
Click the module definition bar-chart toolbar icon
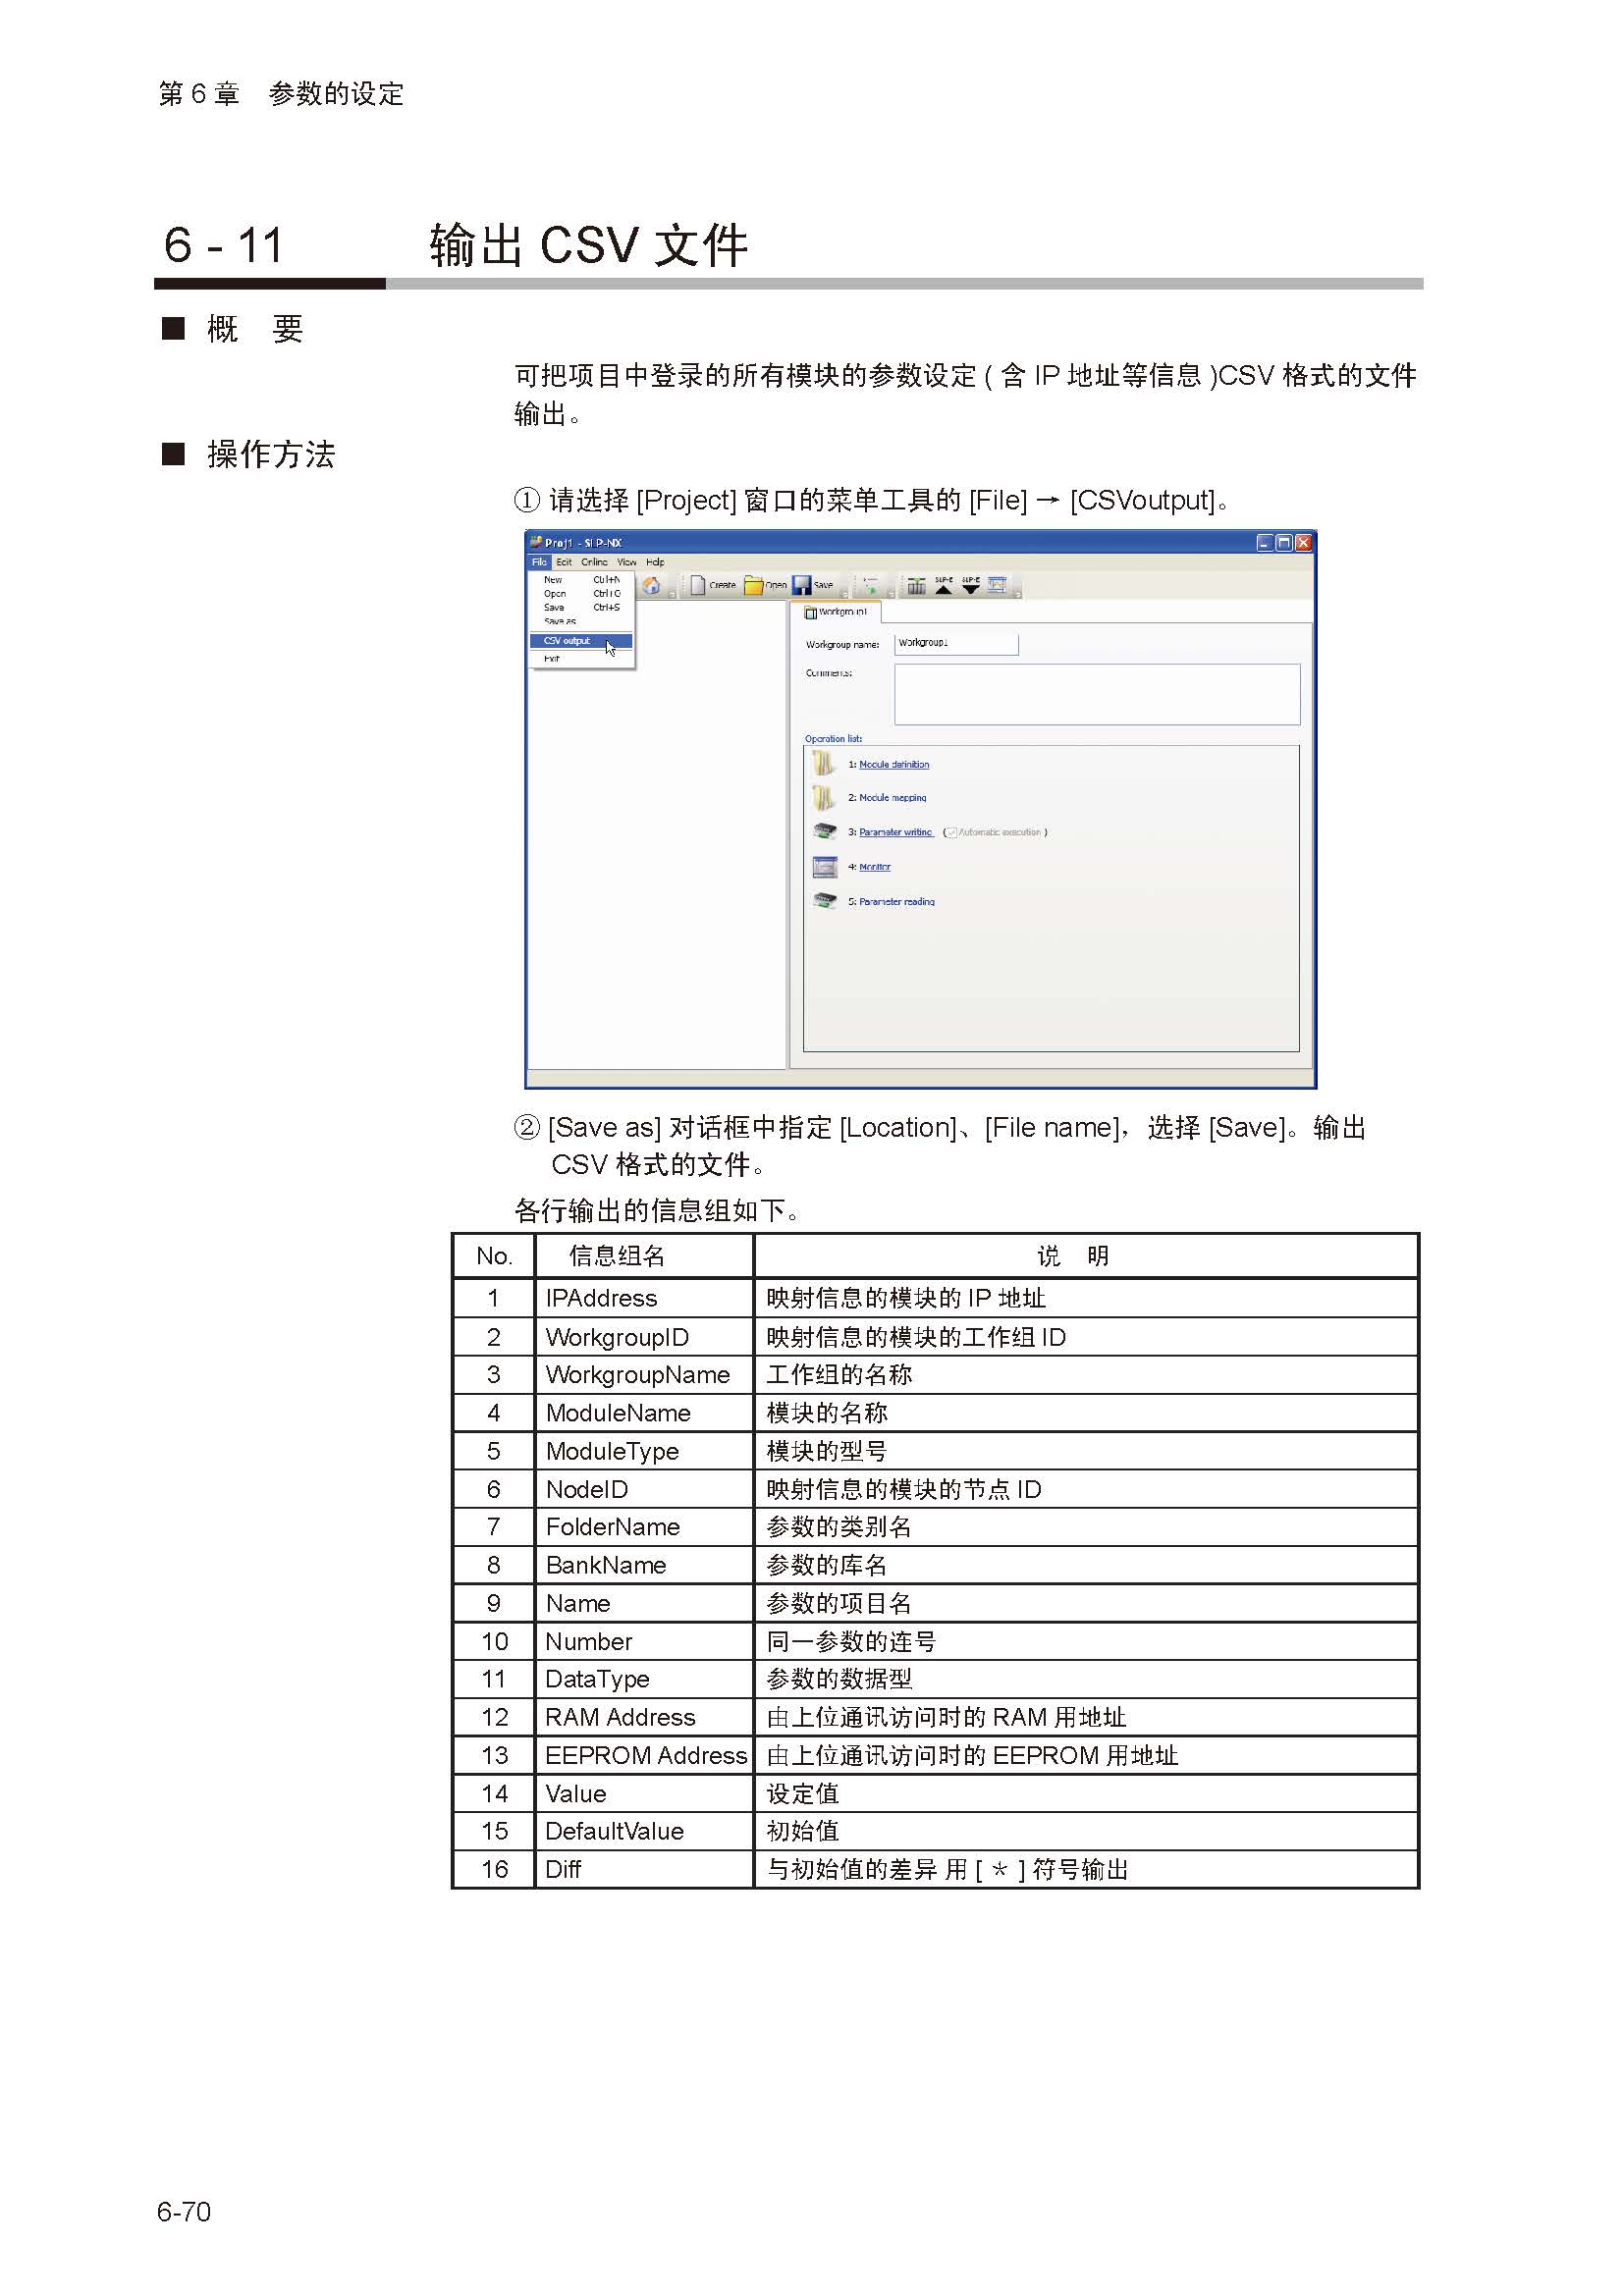(x=915, y=586)
